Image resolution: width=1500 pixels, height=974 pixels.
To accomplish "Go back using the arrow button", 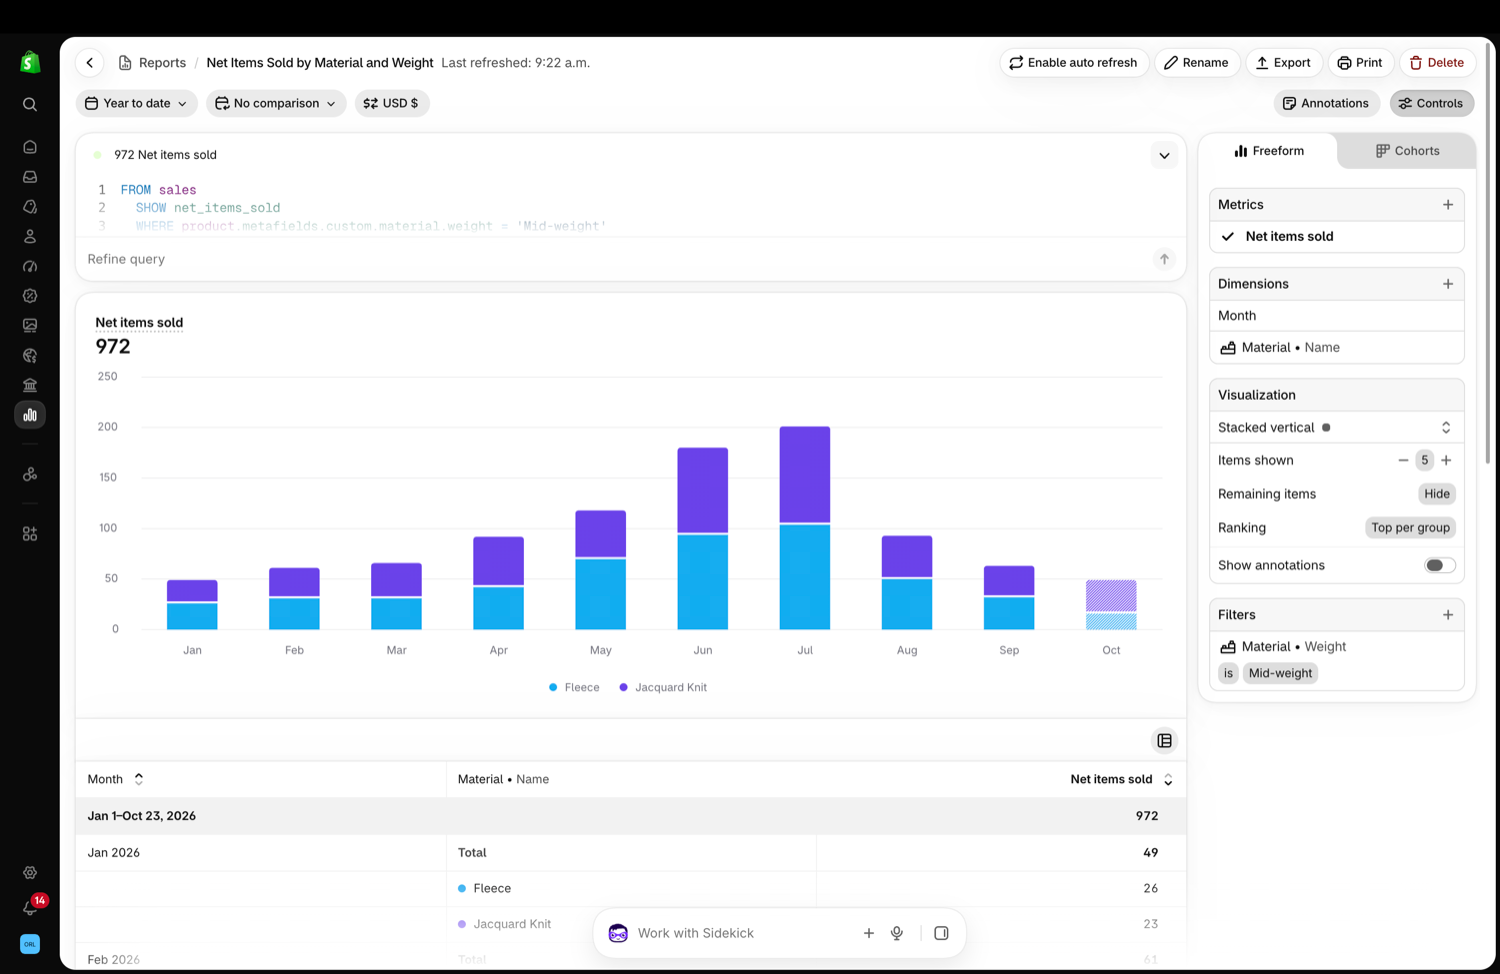I will point(90,62).
